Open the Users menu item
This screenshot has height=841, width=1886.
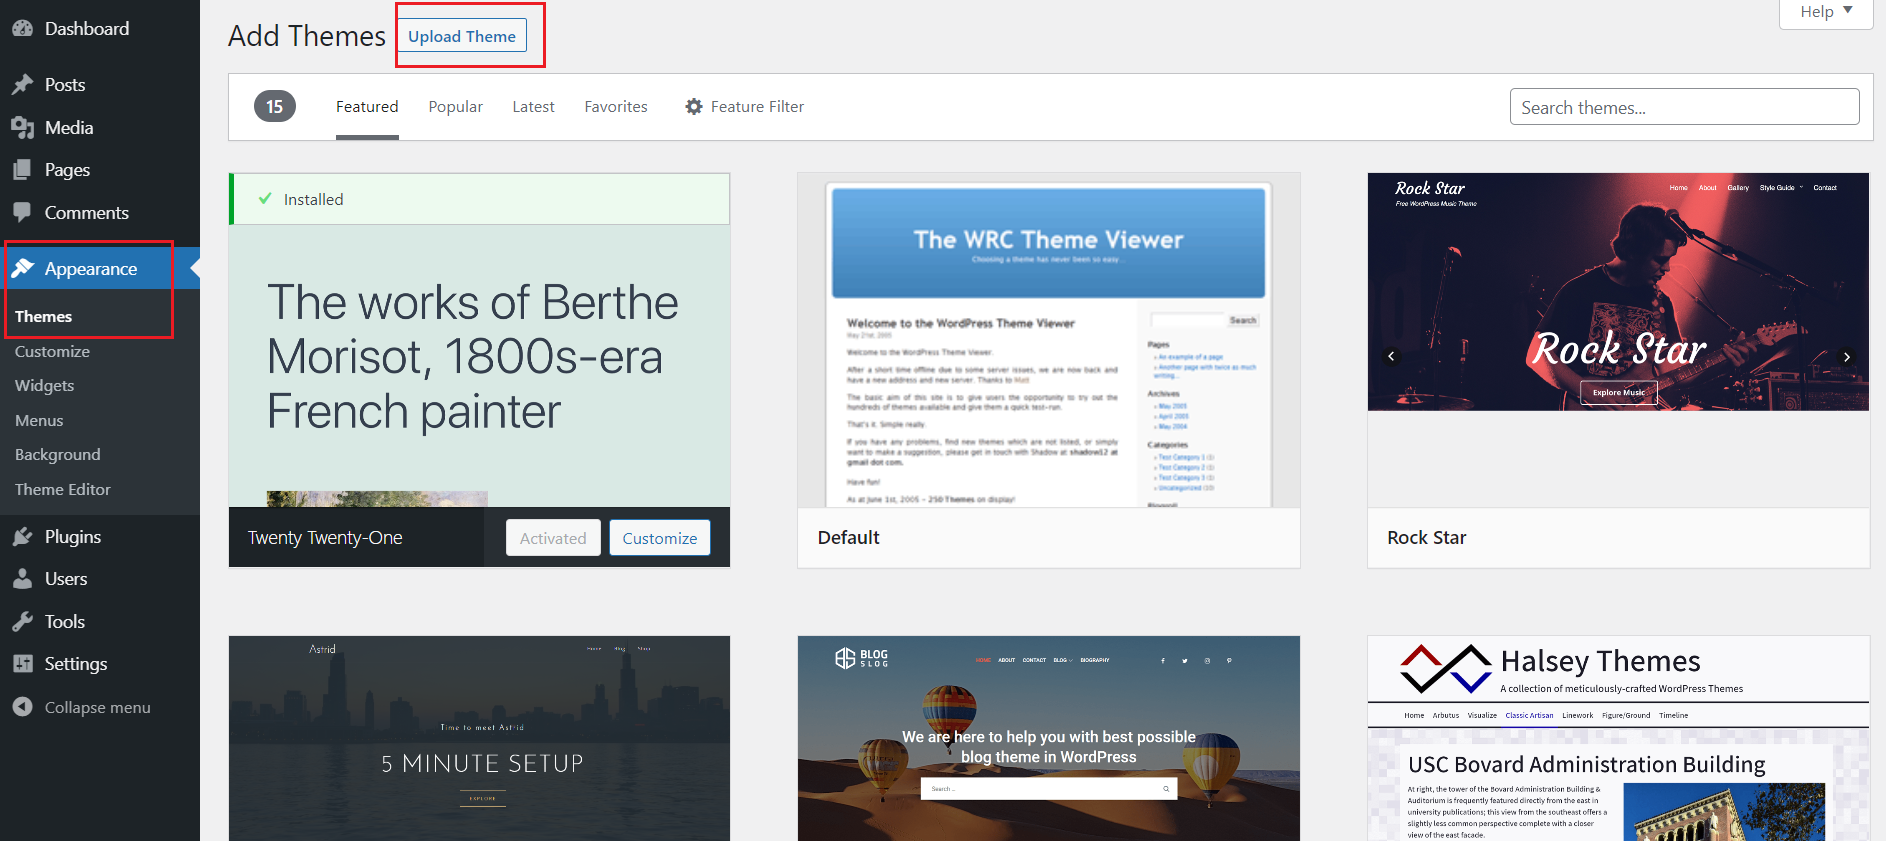click(100, 579)
